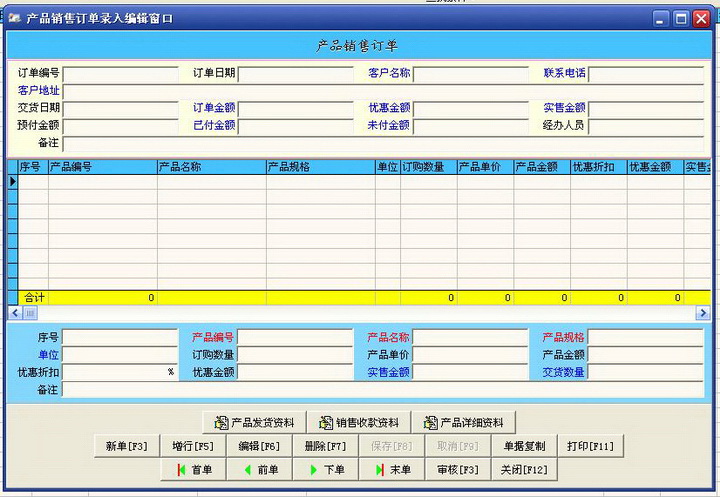Focus the 经办人员 input field
The width and height of the screenshot is (720, 497).
[646, 126]
